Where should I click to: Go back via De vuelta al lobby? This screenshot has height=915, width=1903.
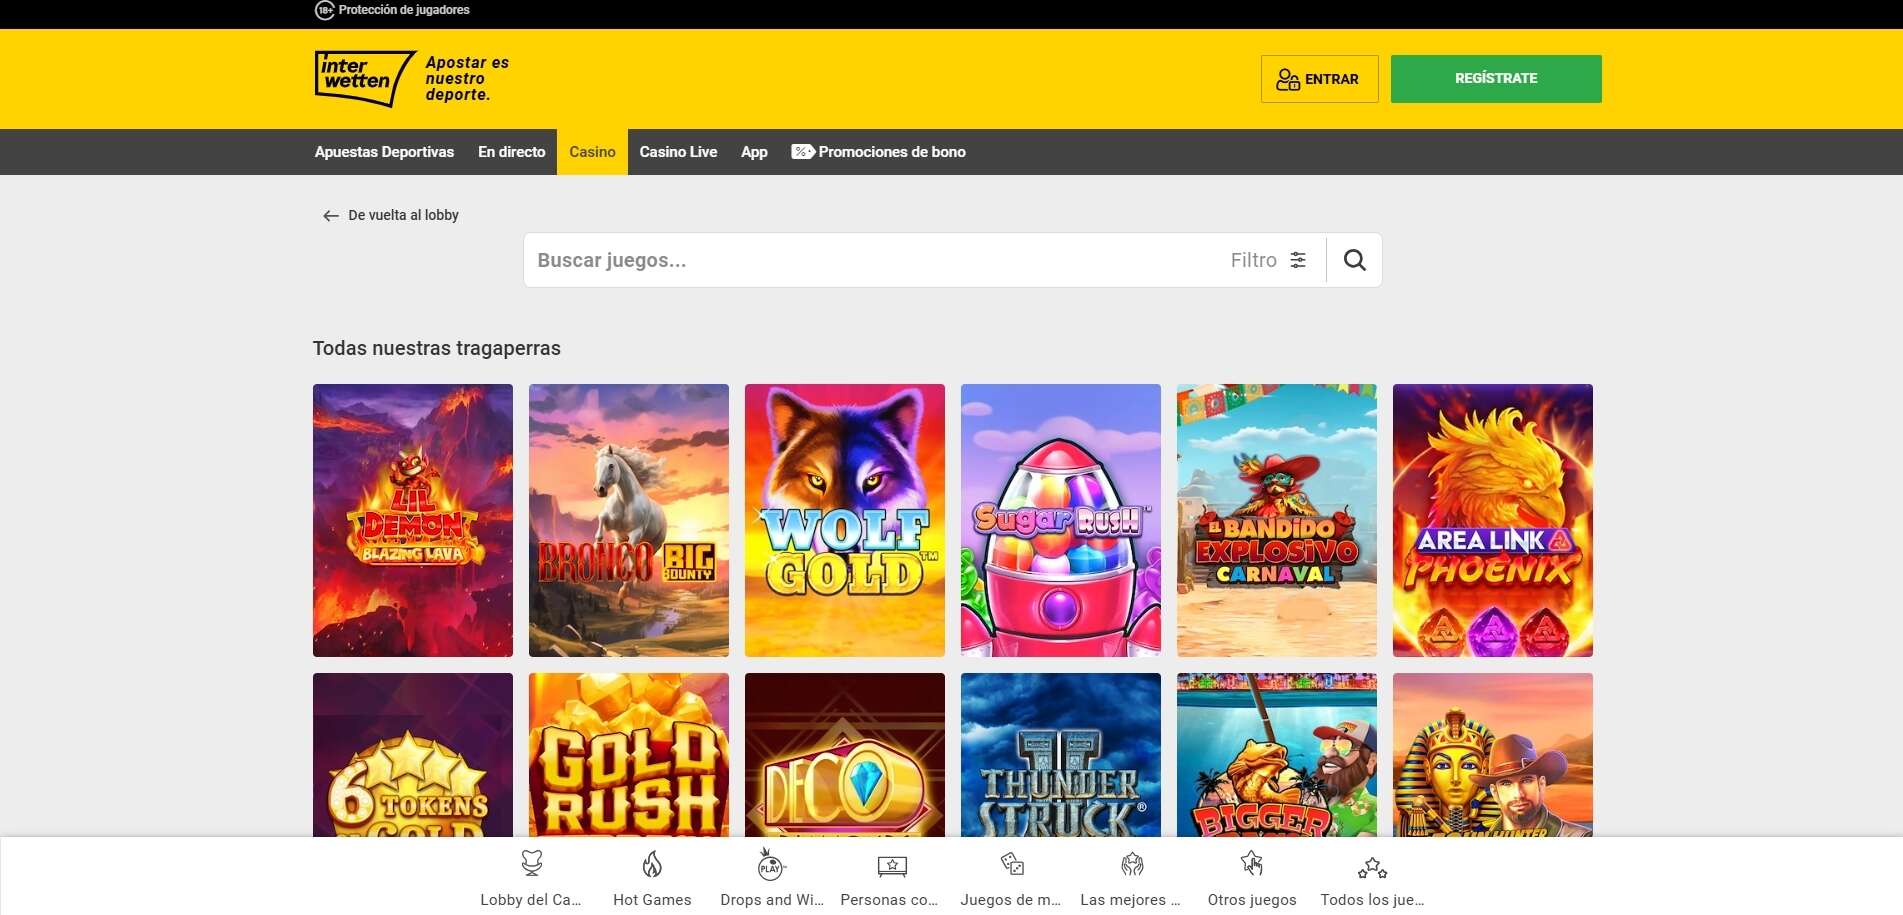click(391, 216)
